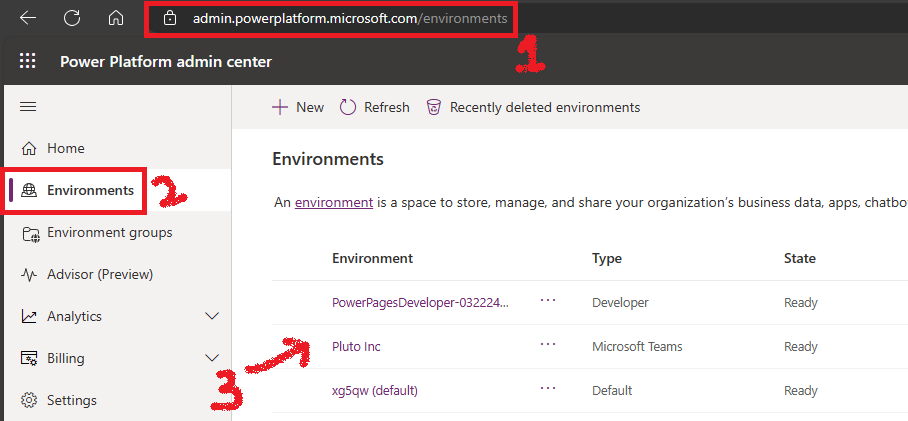
Task: Expand the Billing chevron
Action: click(213, 358)
